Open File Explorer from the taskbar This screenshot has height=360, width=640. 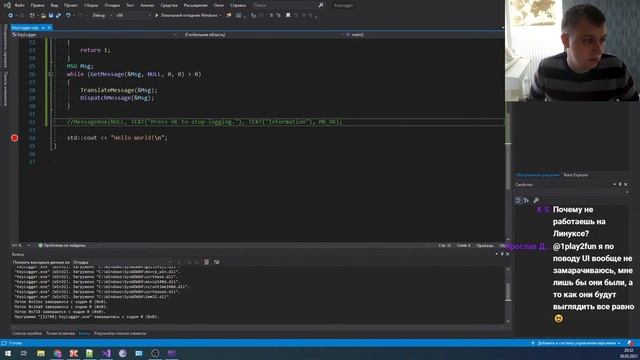(x=41, y=353)
